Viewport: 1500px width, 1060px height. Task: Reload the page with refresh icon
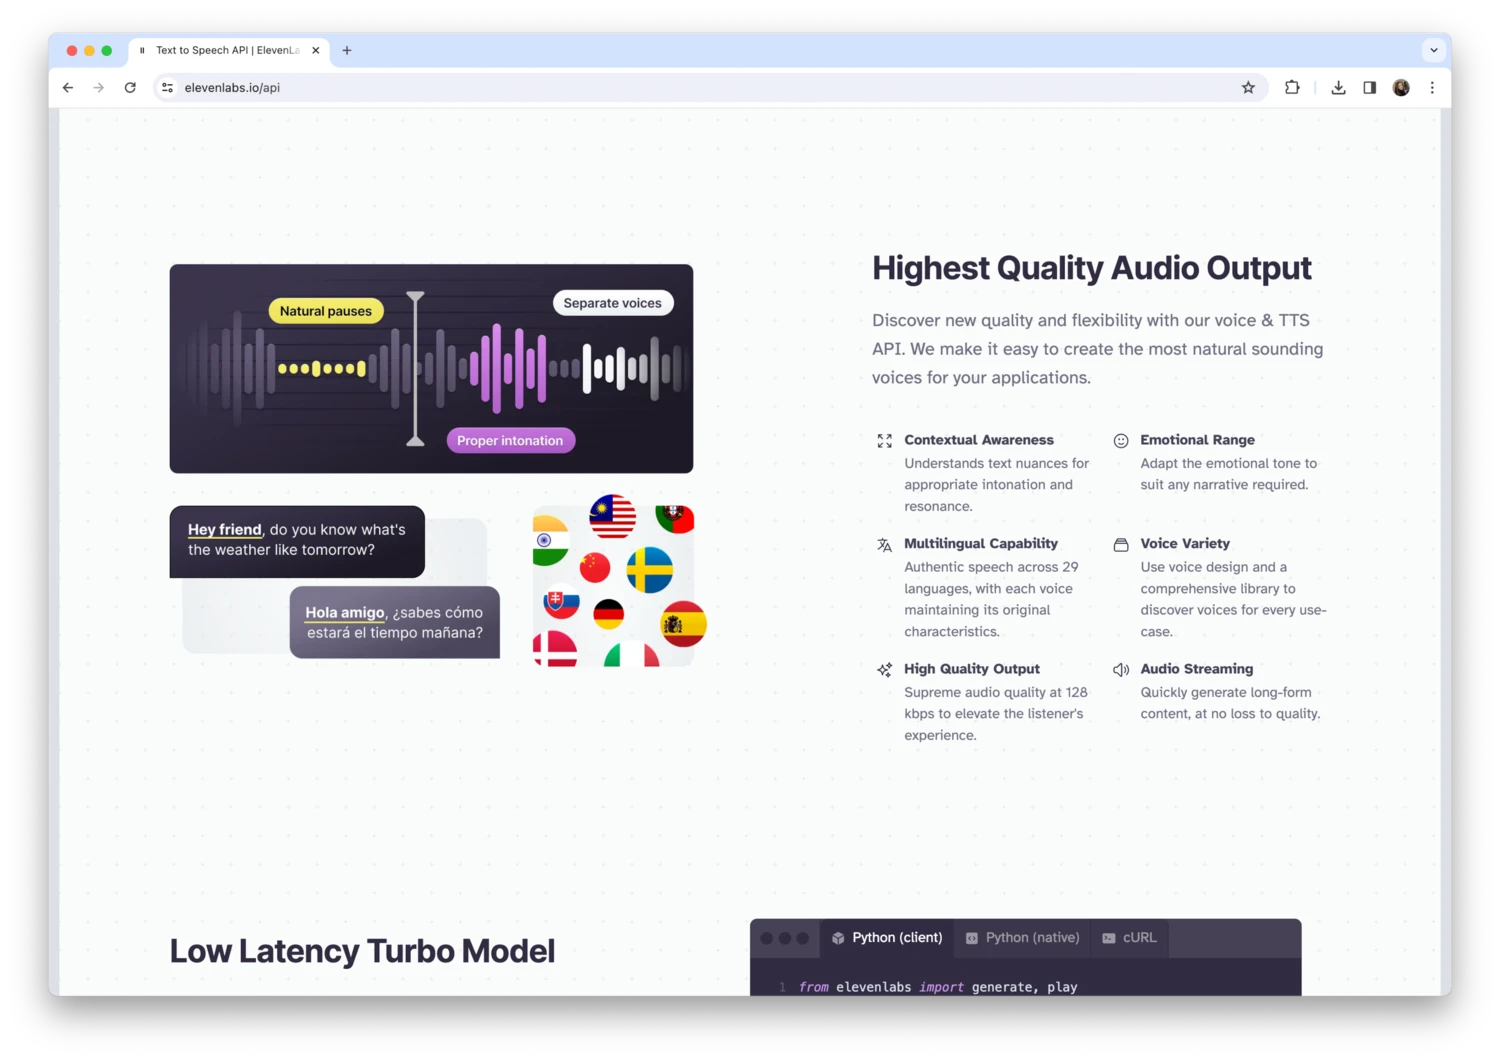[130, 88]
